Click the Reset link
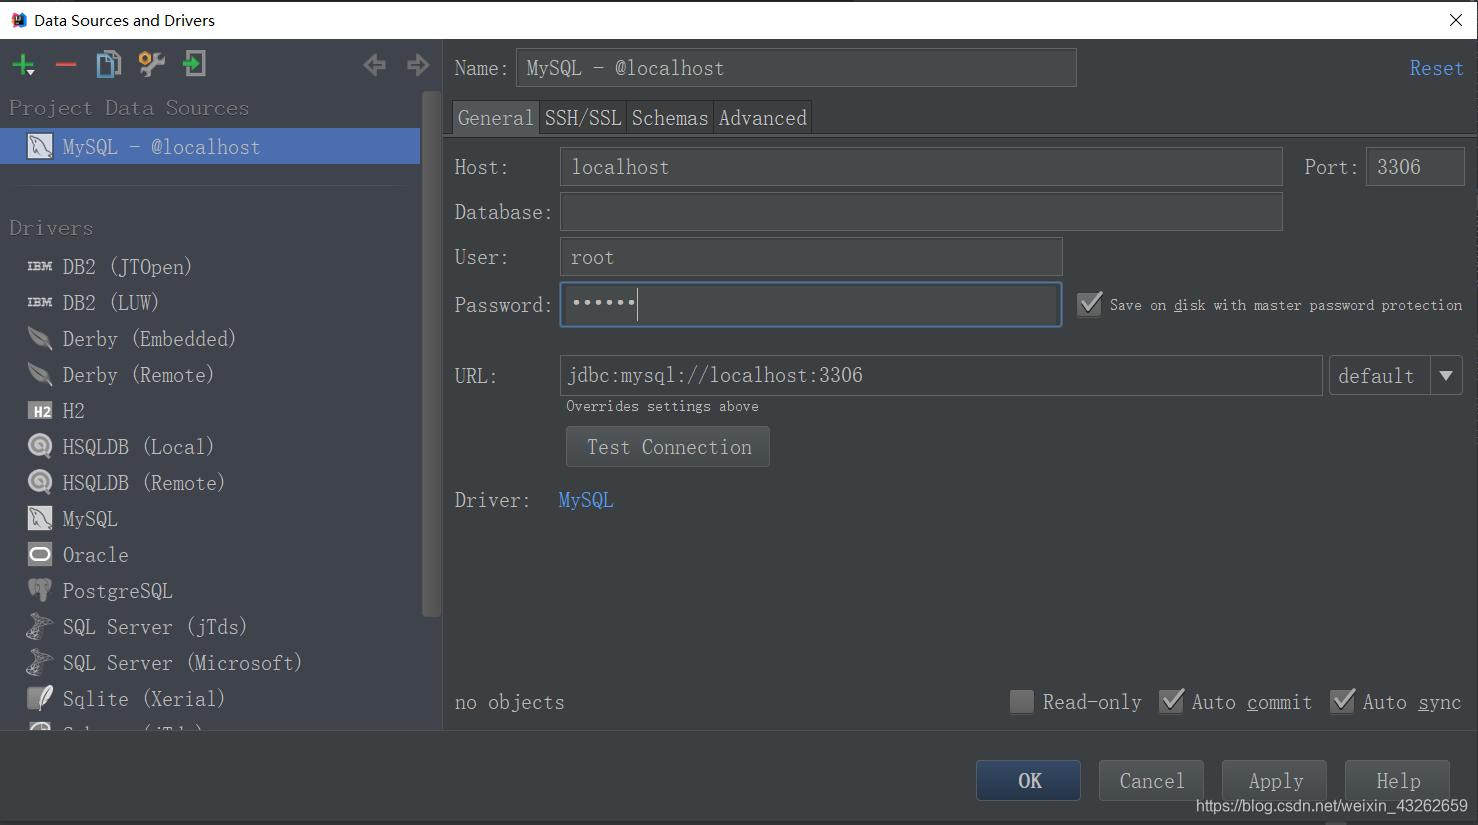The image size is (1478, 825). click(x=1436, y=68)
